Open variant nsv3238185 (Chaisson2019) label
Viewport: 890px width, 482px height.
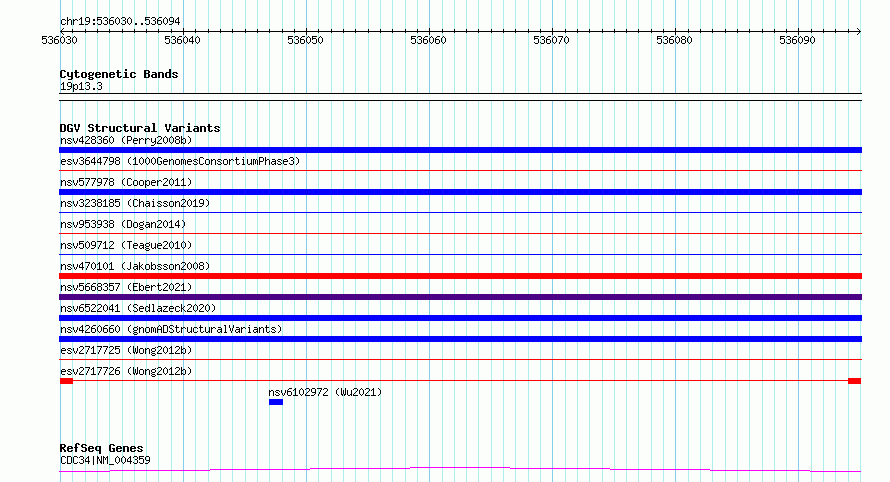pos(135,203)
